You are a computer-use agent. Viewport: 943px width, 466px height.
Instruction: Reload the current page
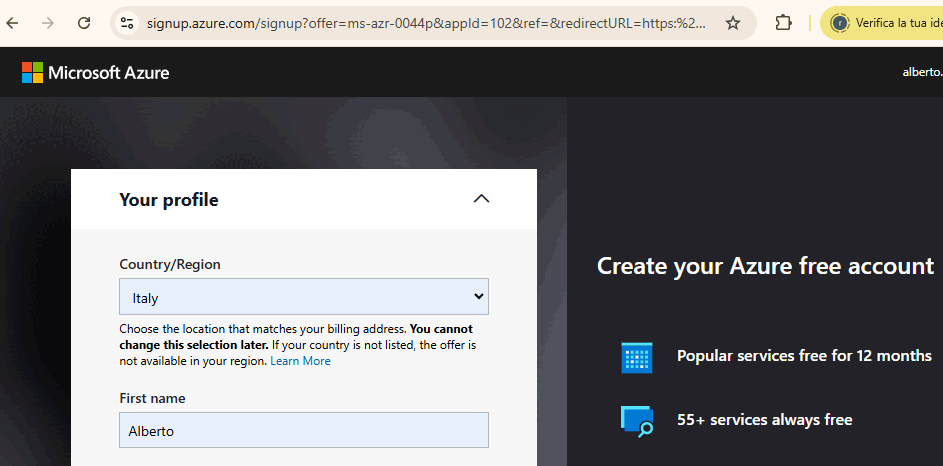click(x=84, y=23)
